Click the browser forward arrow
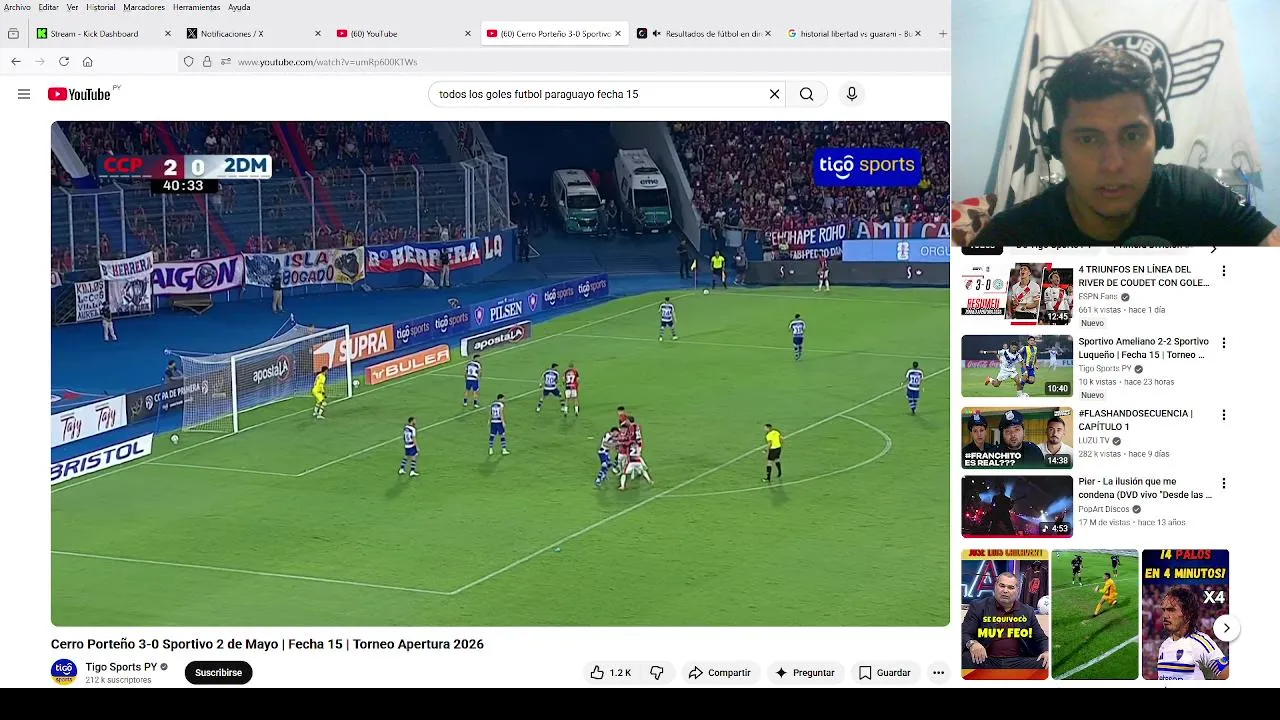 point(40,62)
